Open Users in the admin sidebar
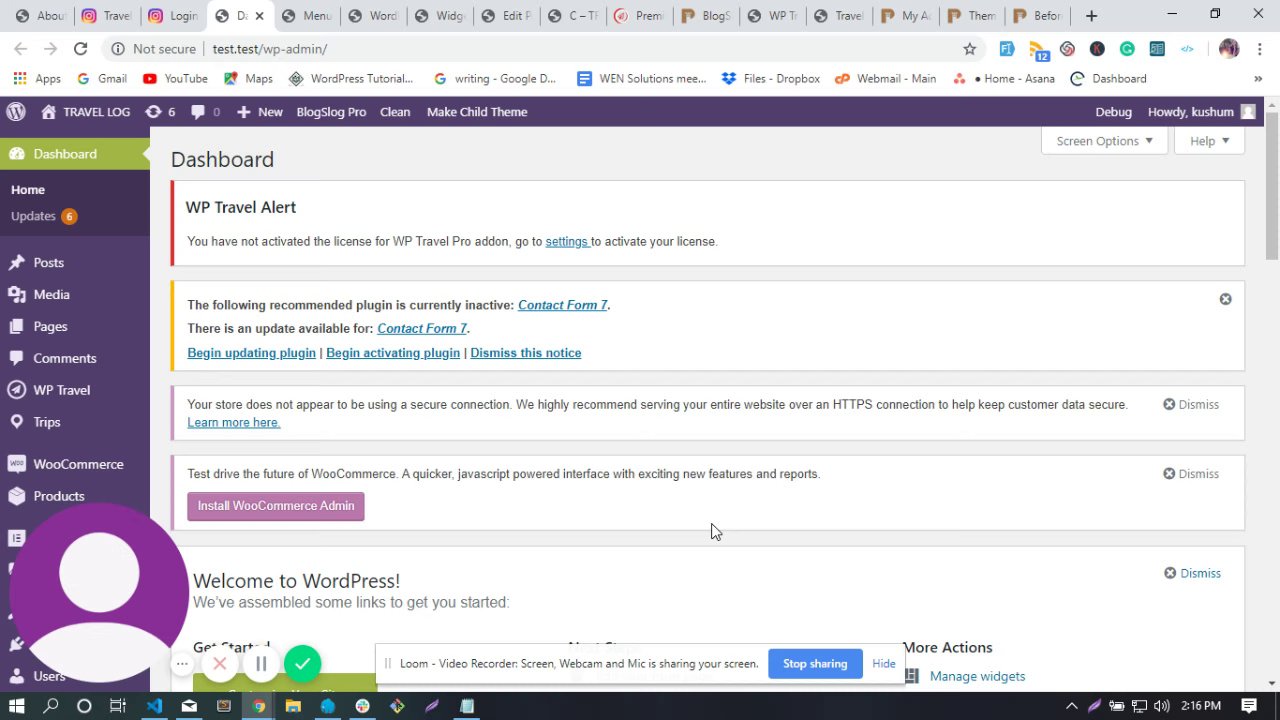 pyautogui.click(x=48, y=676)
